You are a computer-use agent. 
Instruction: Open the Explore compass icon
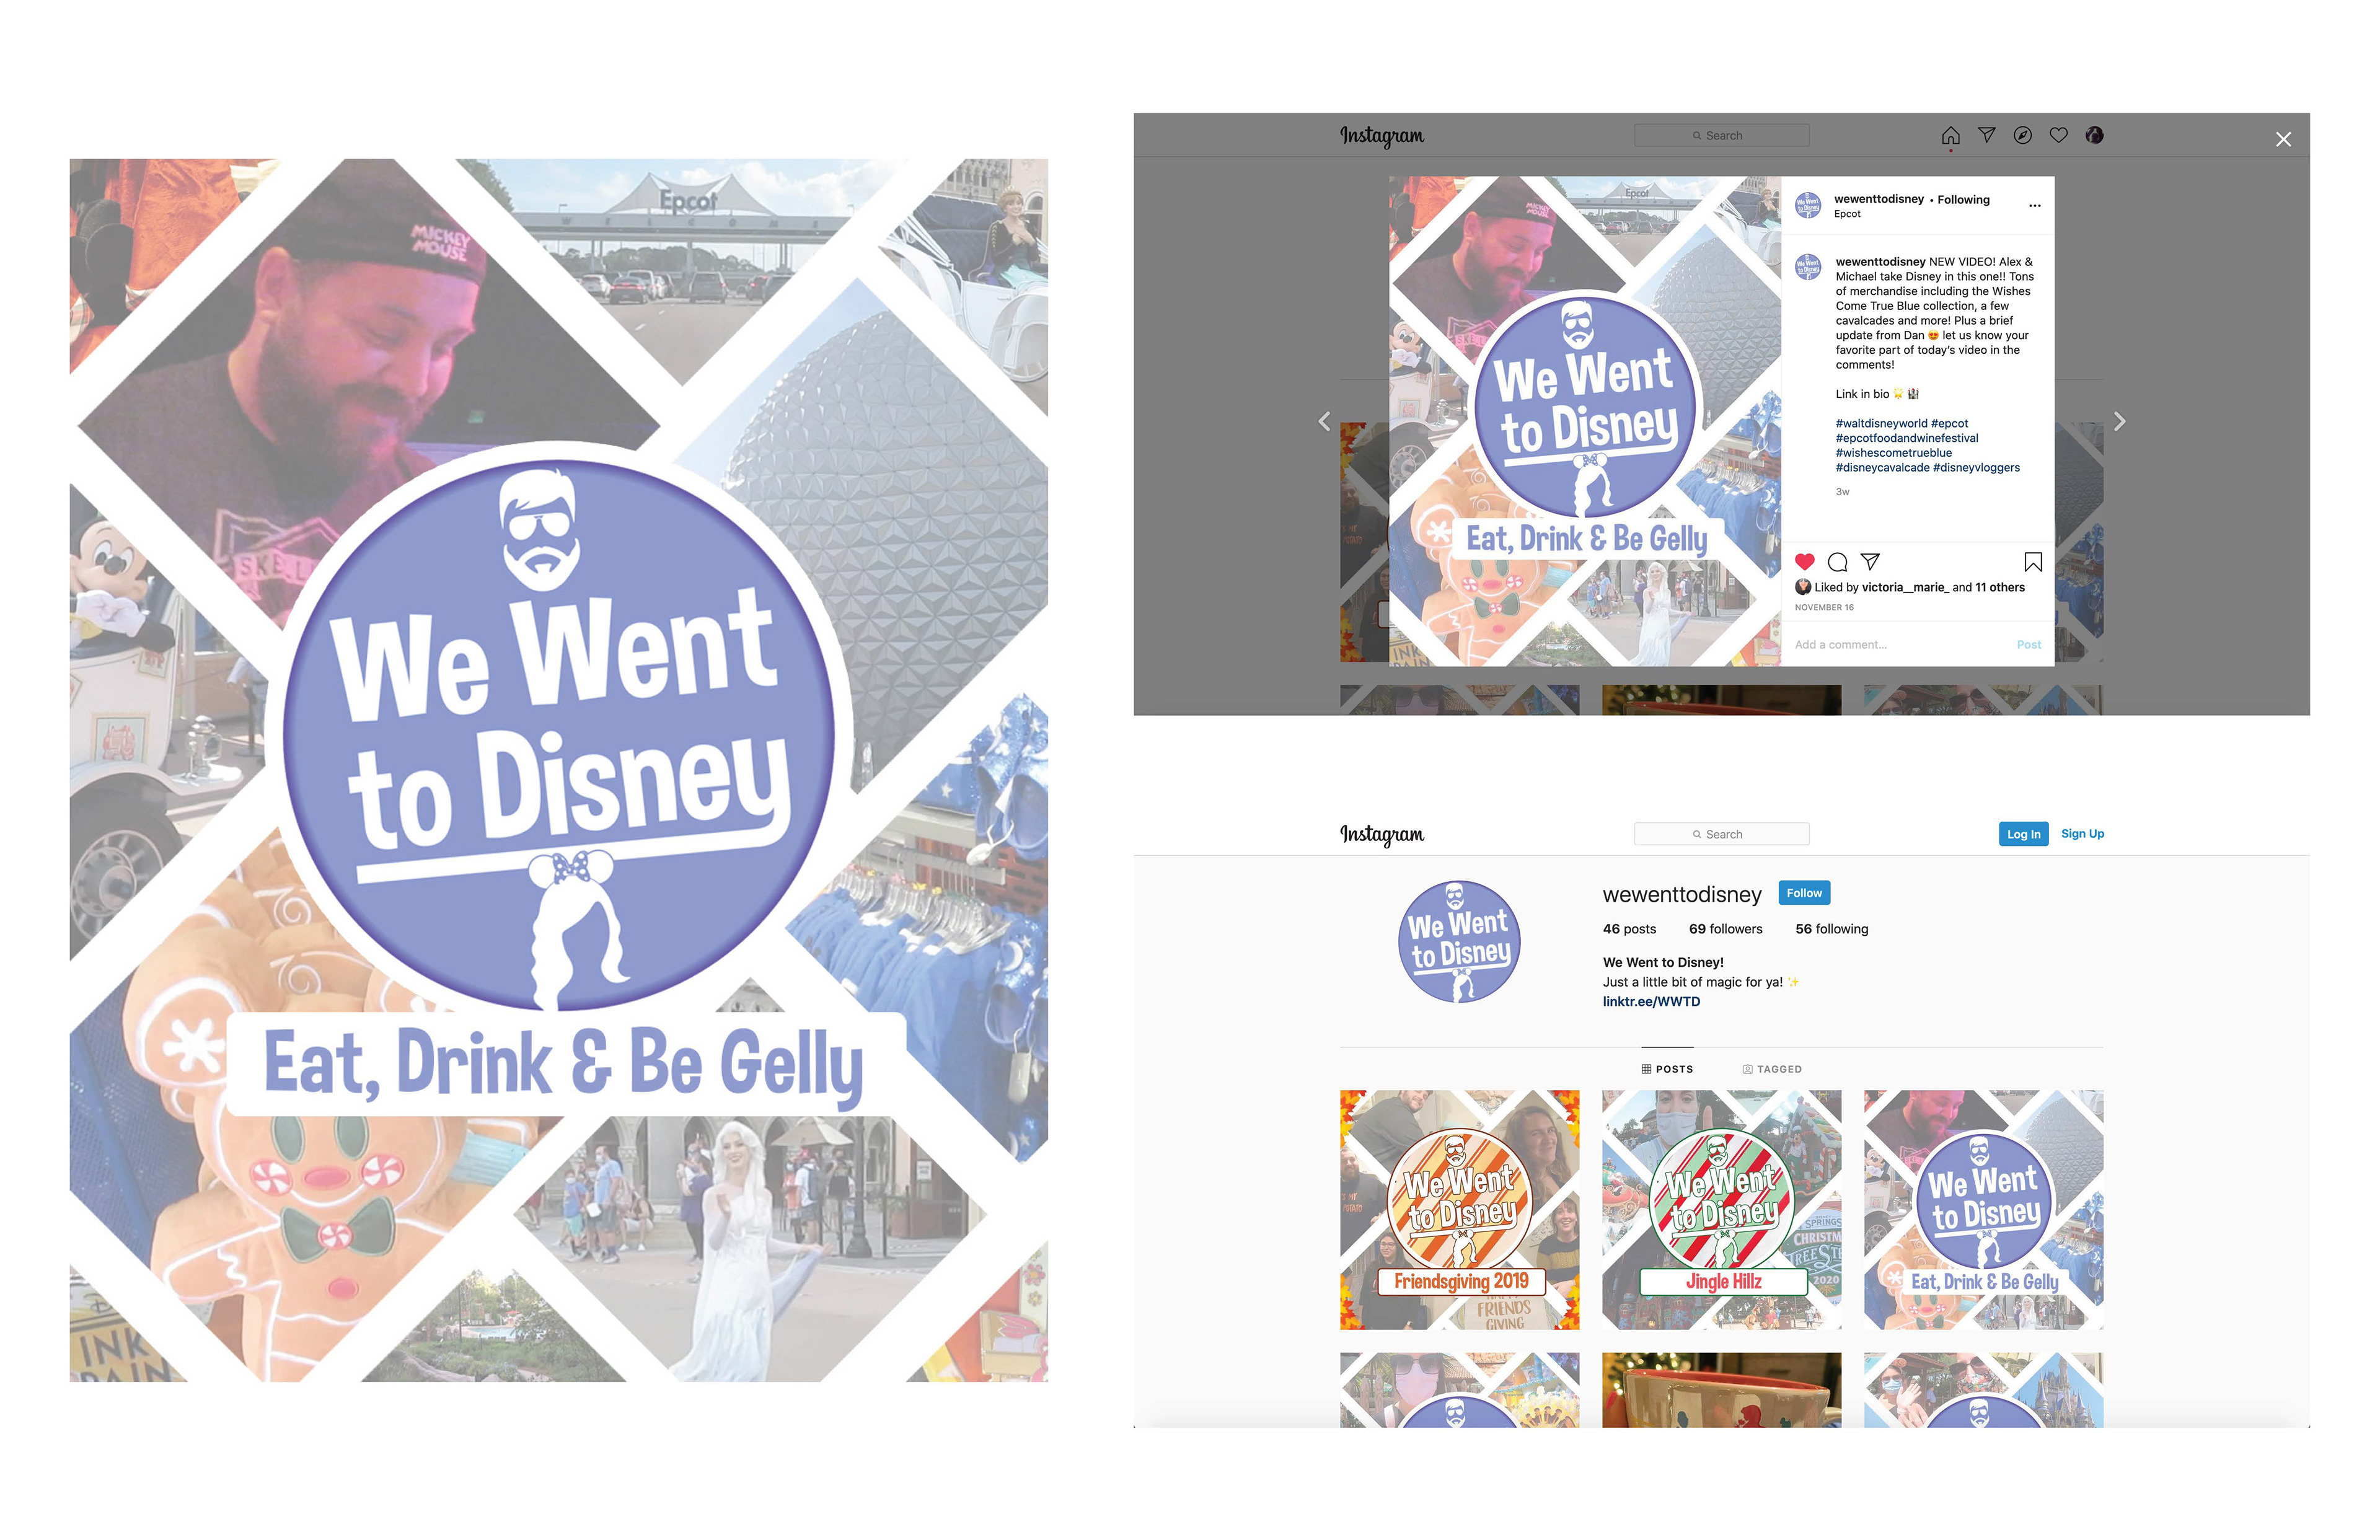2022,135
